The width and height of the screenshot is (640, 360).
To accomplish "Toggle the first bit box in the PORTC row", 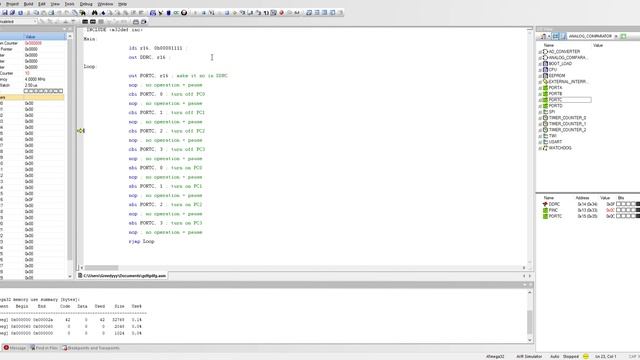I will coord(618,216).
